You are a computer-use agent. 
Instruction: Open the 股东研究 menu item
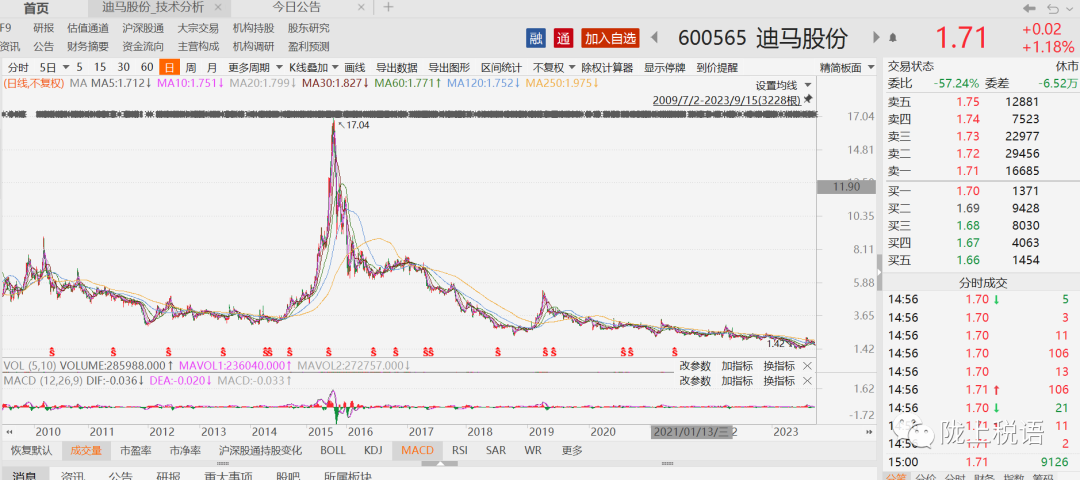tap(308, 28)
